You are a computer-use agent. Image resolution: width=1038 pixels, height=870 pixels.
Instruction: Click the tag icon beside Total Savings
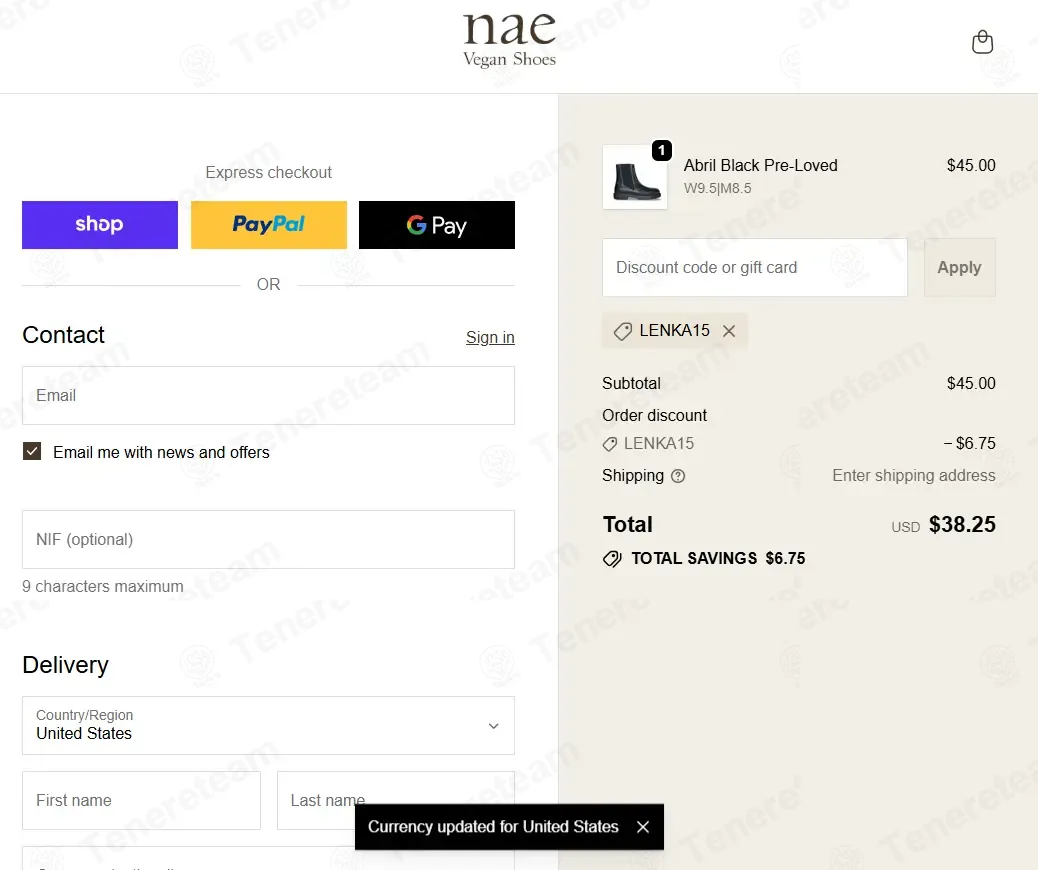(612, 559)
